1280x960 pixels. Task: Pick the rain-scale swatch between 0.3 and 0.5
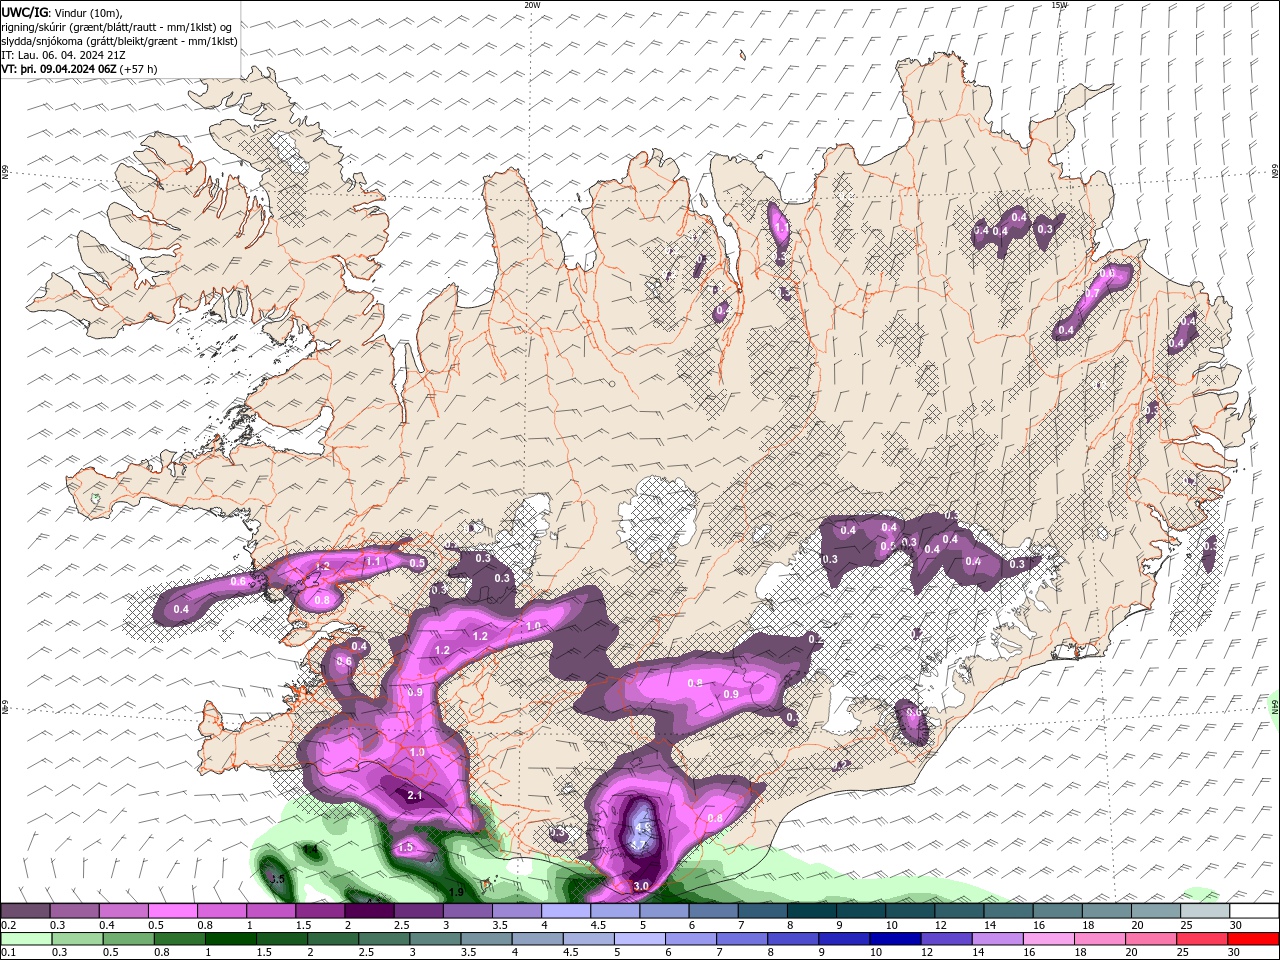76,939
